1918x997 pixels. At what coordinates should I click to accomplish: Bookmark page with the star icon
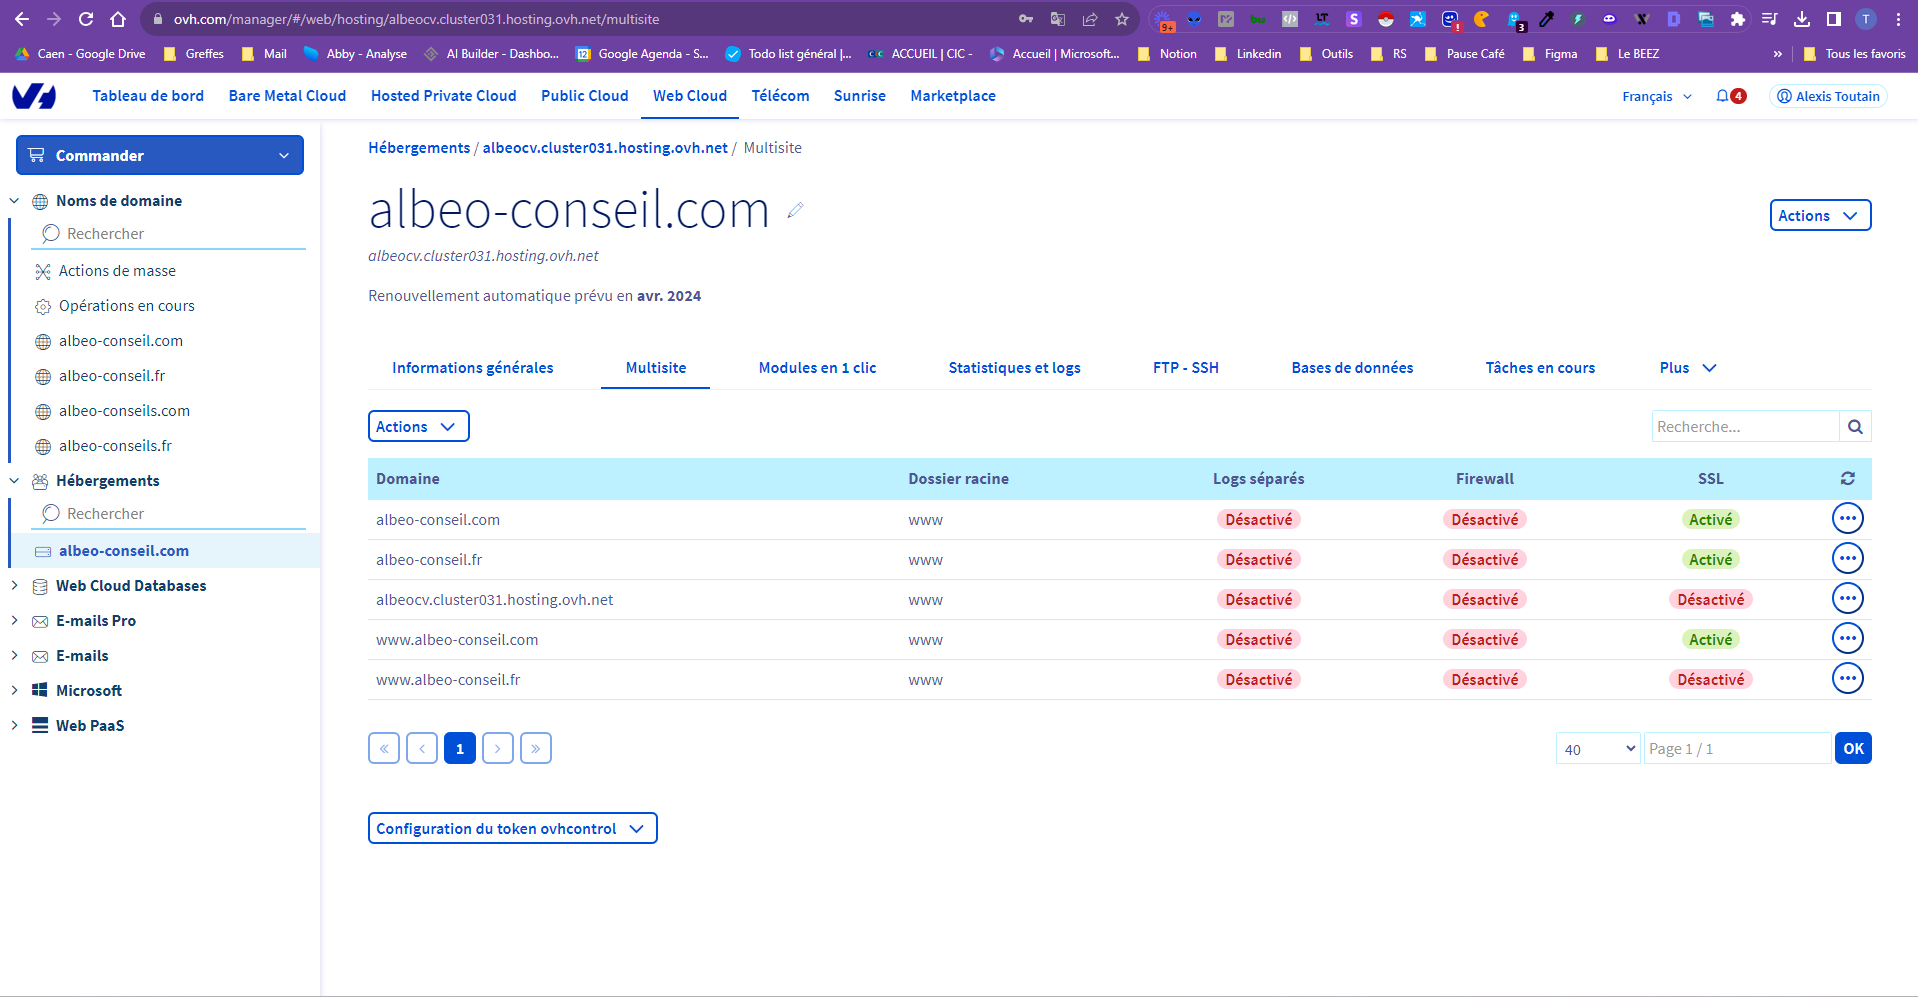(x=1122, y=19)
